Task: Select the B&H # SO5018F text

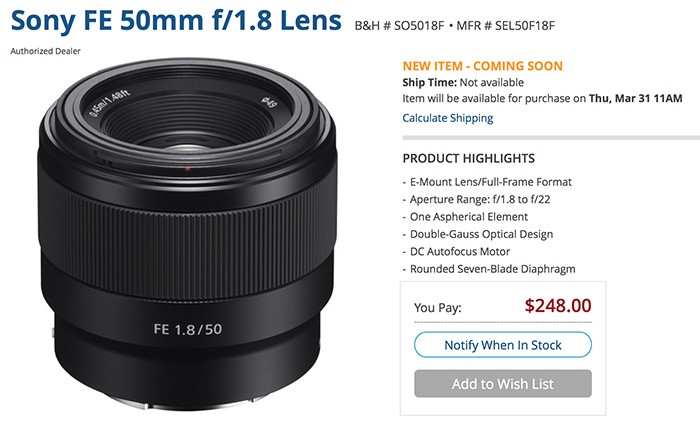Action: [x=400, y=26]
